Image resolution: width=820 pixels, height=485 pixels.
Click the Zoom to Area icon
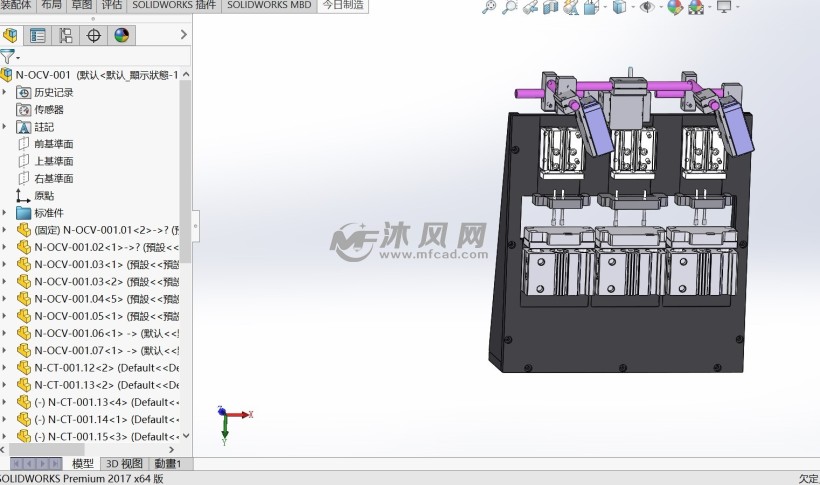point(510,8)
